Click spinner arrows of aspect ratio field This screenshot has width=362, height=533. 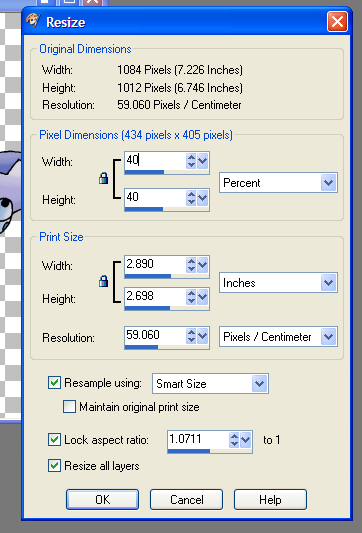coord(234,440)
